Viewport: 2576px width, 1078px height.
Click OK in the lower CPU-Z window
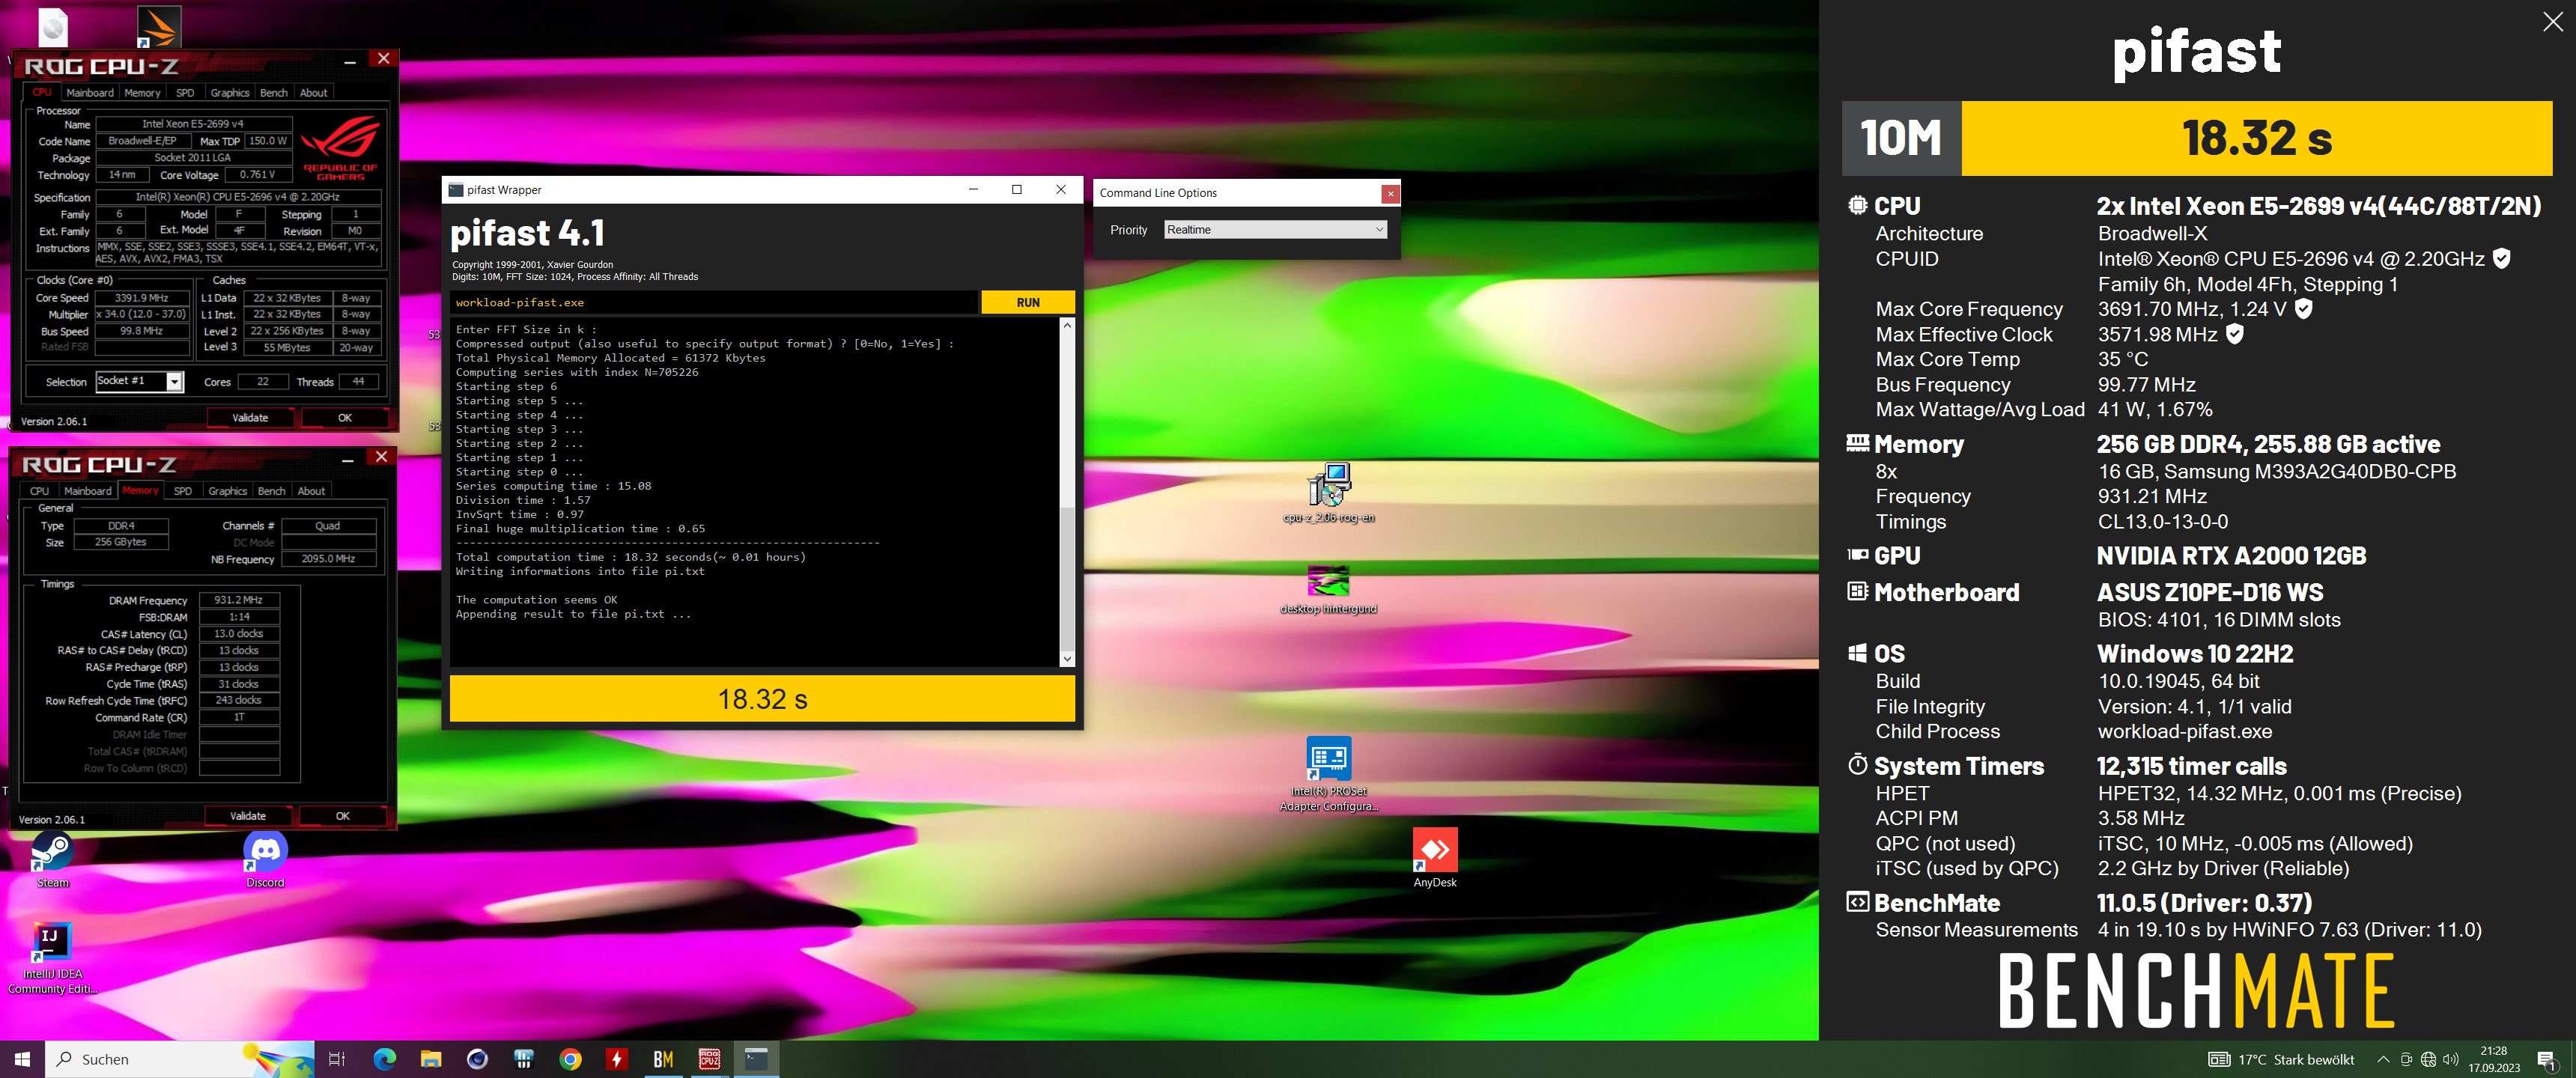click(x=343, y=815)
